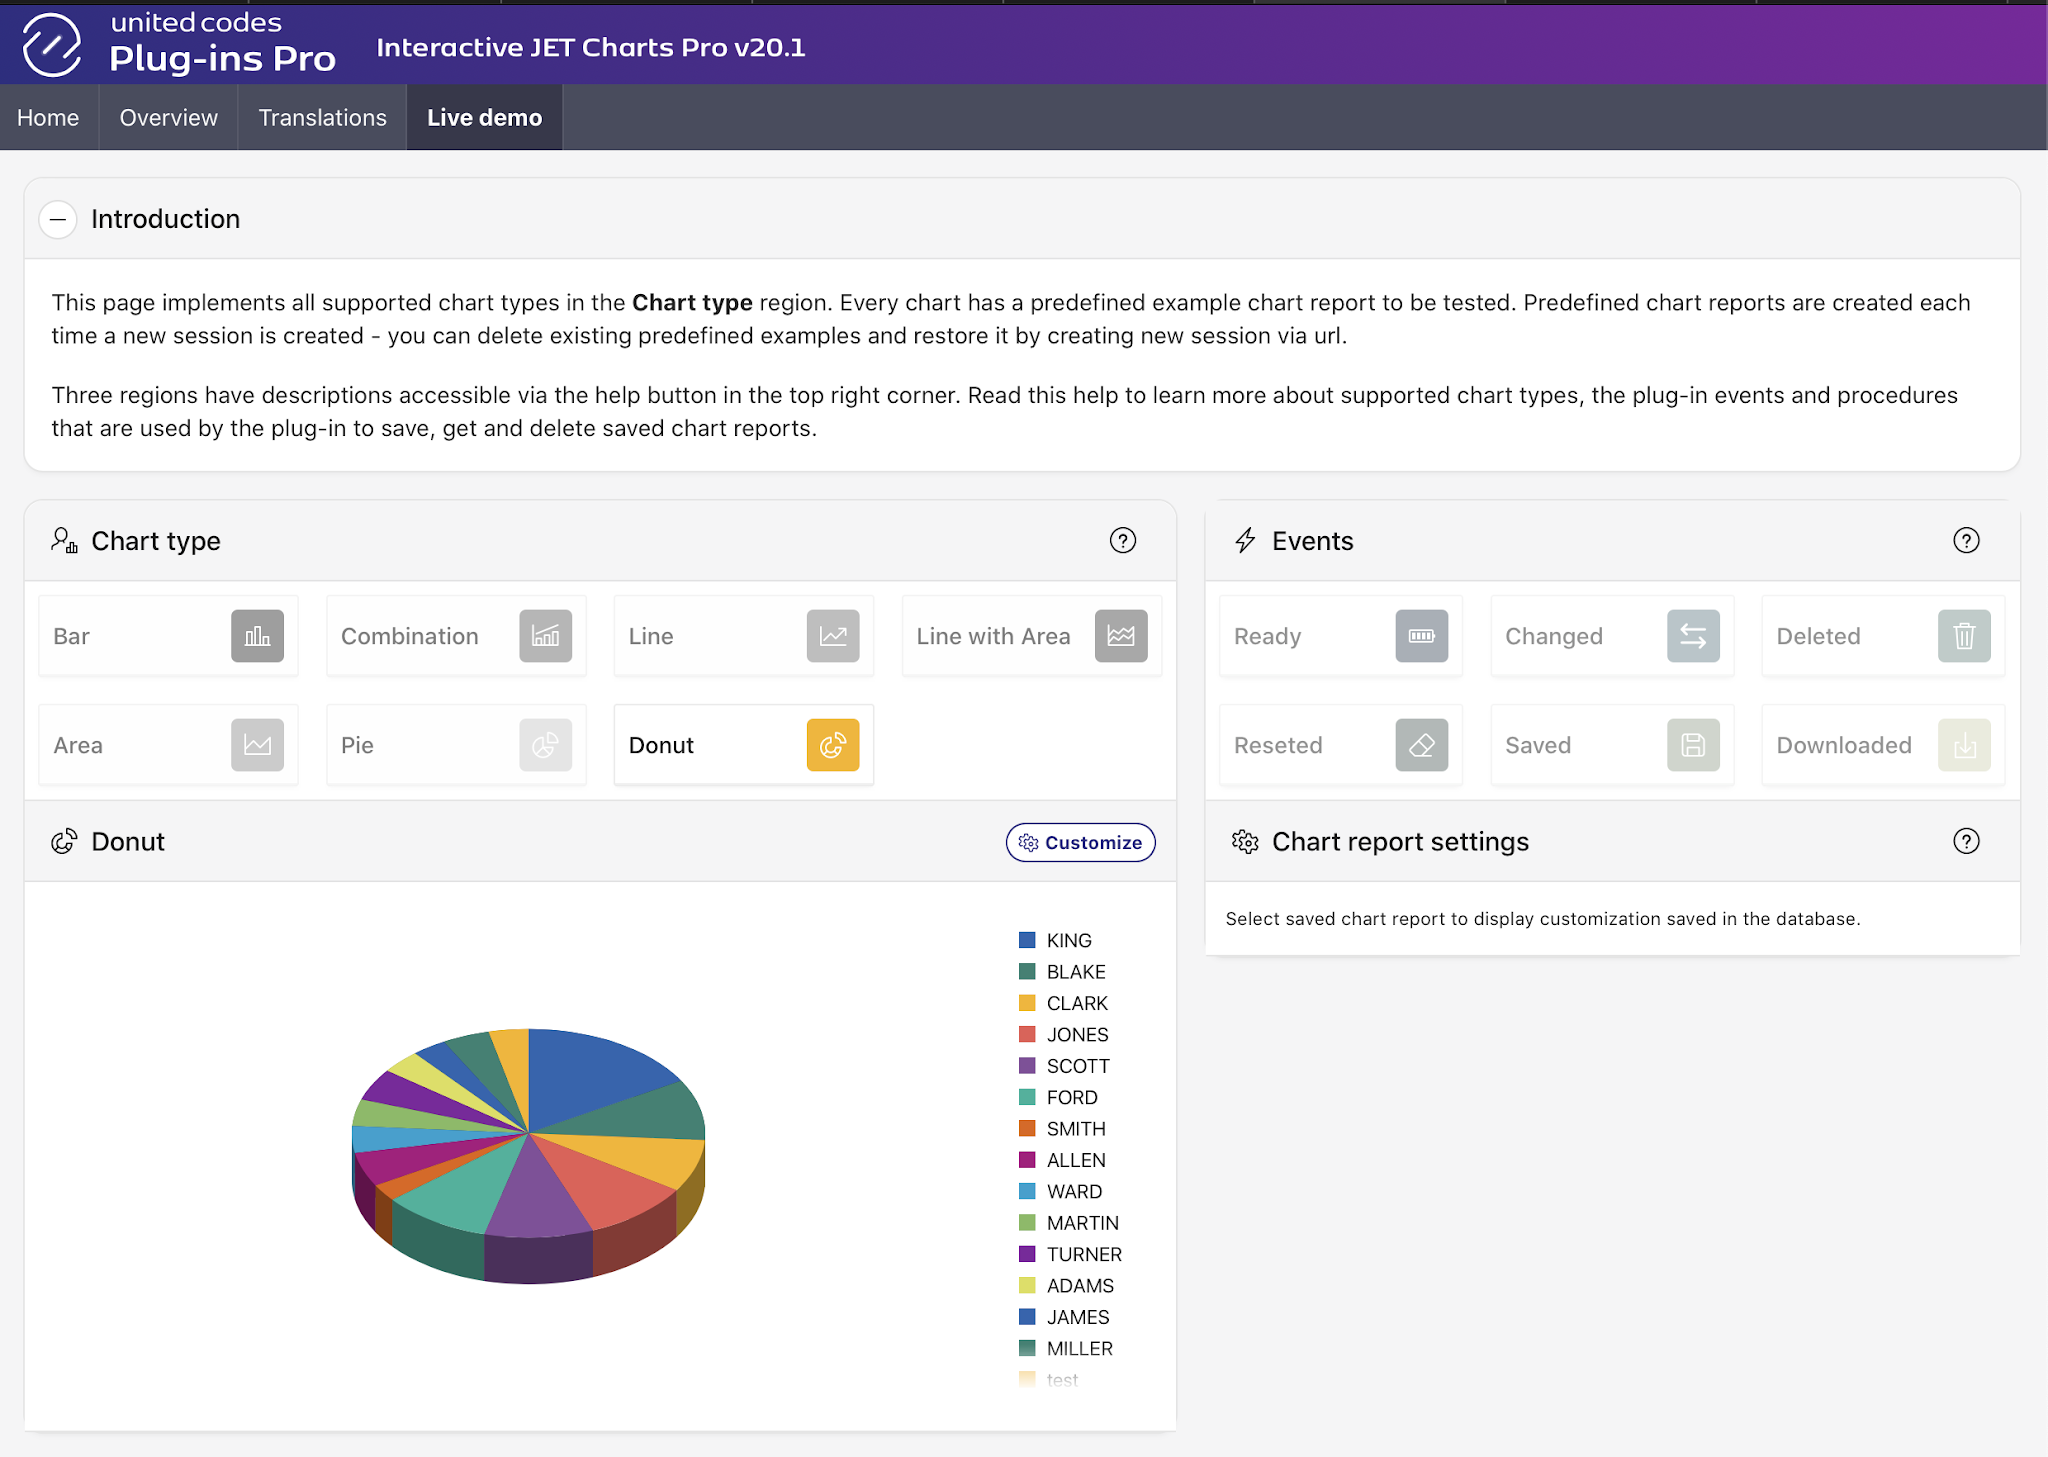This screenshot has width=2048, height=1457.
Task: Go to the Translations tab
Action: coord(322,118)
